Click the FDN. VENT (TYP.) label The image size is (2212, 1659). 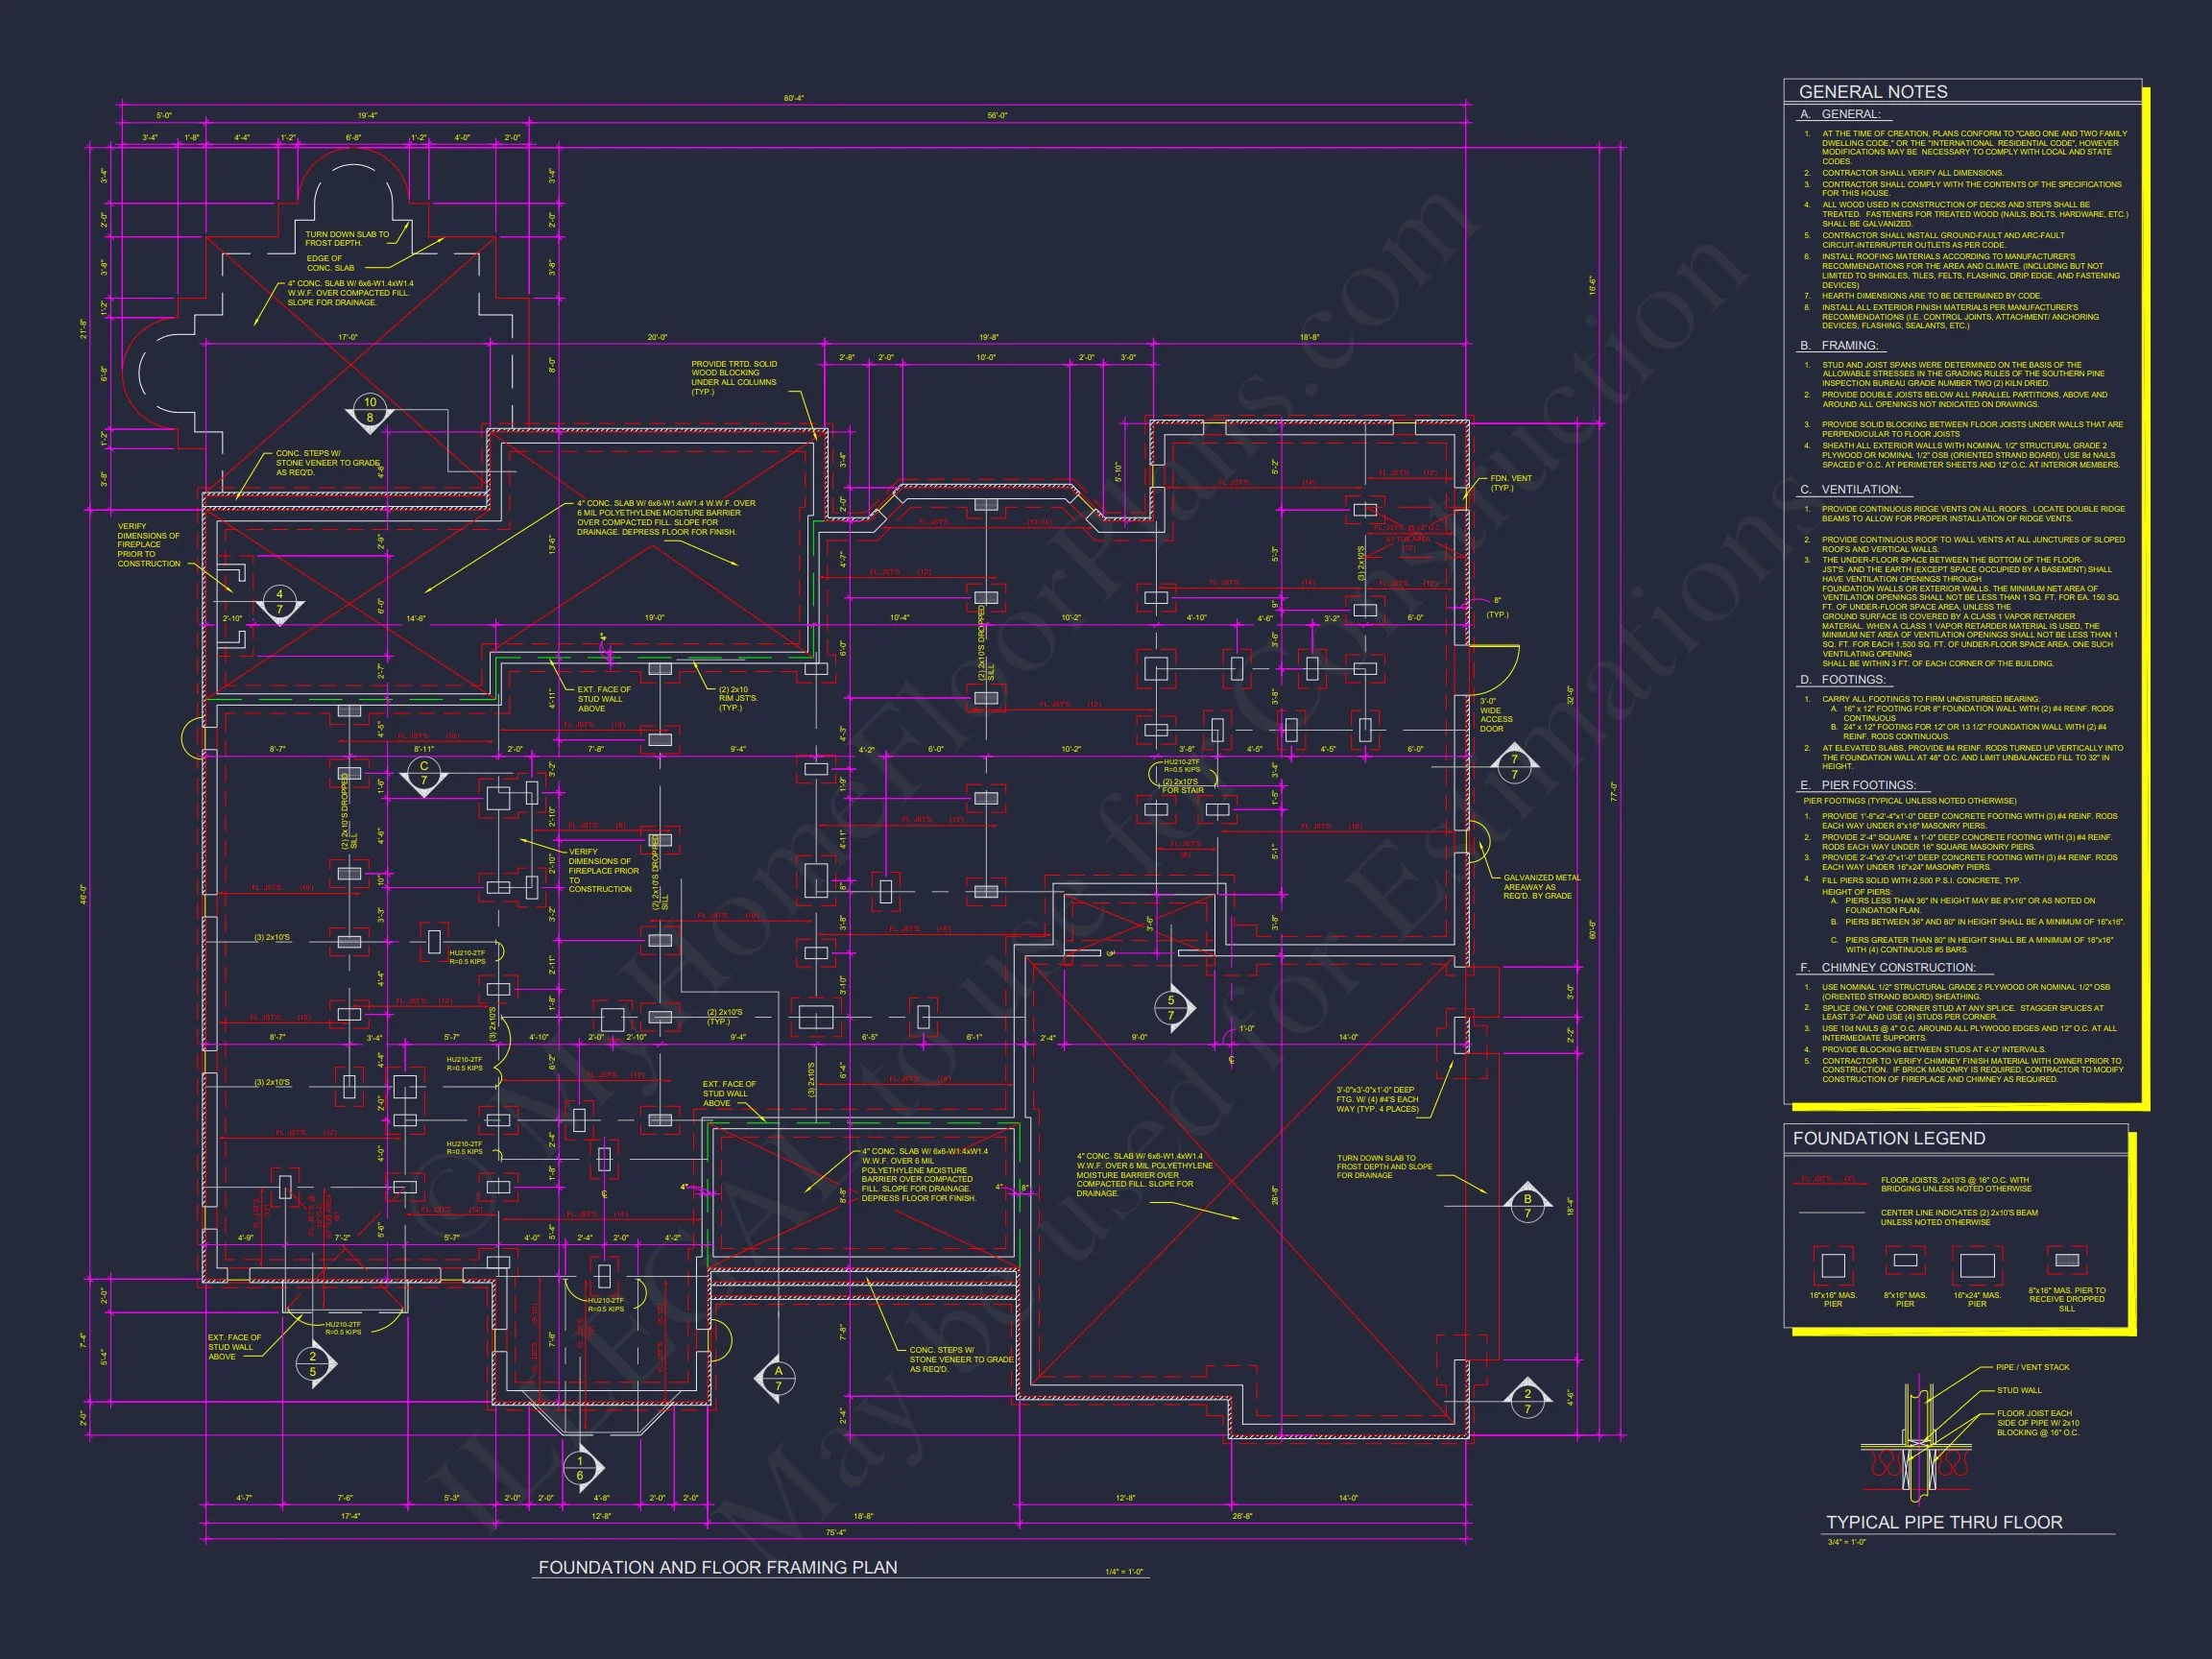(1510, 483)
